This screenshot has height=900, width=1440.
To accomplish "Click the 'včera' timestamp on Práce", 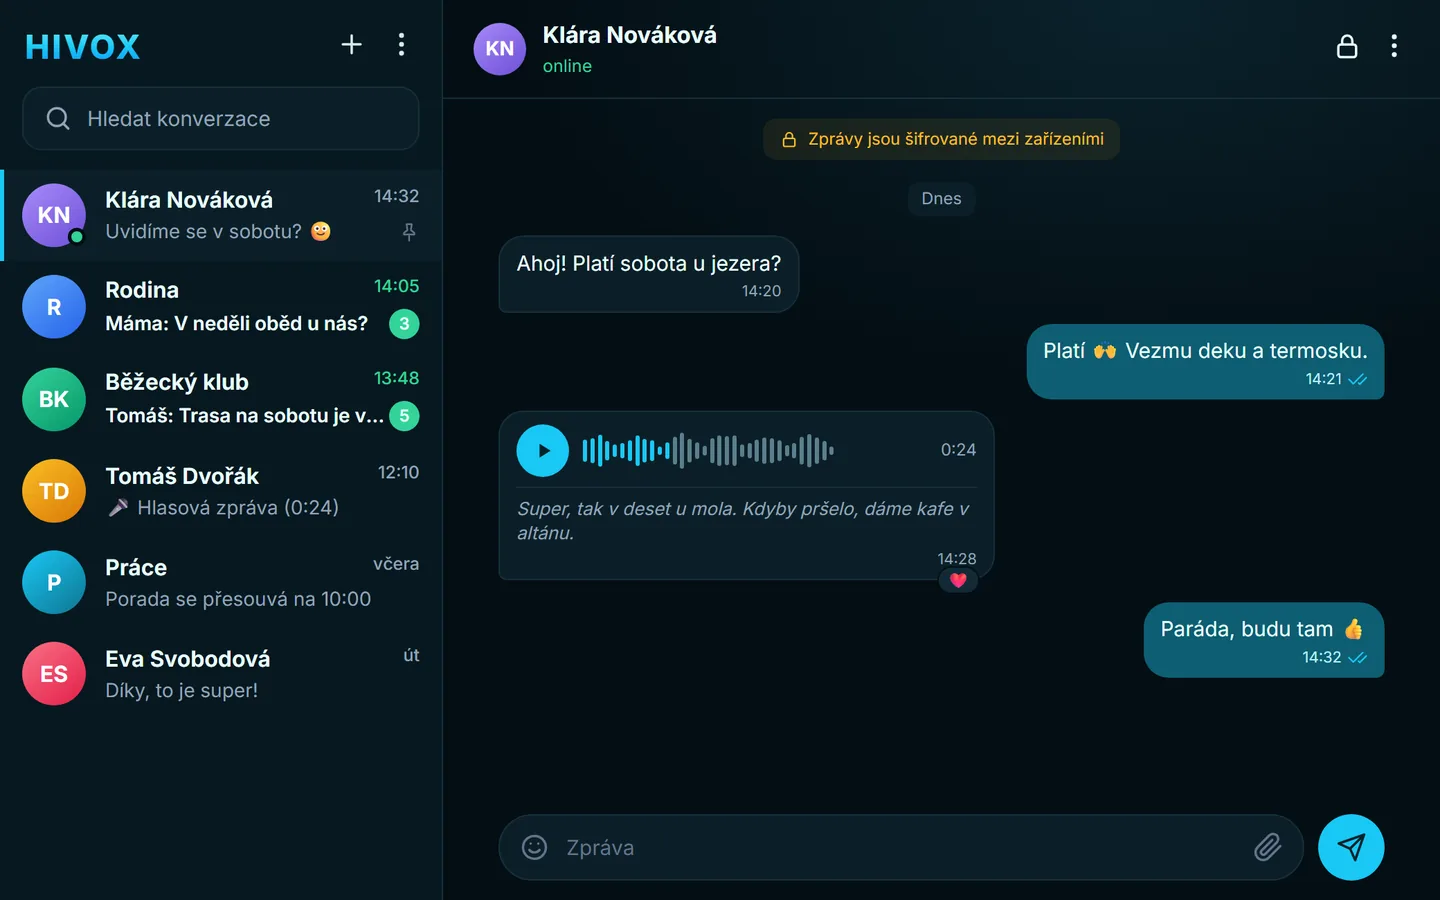I will point(396,564).
